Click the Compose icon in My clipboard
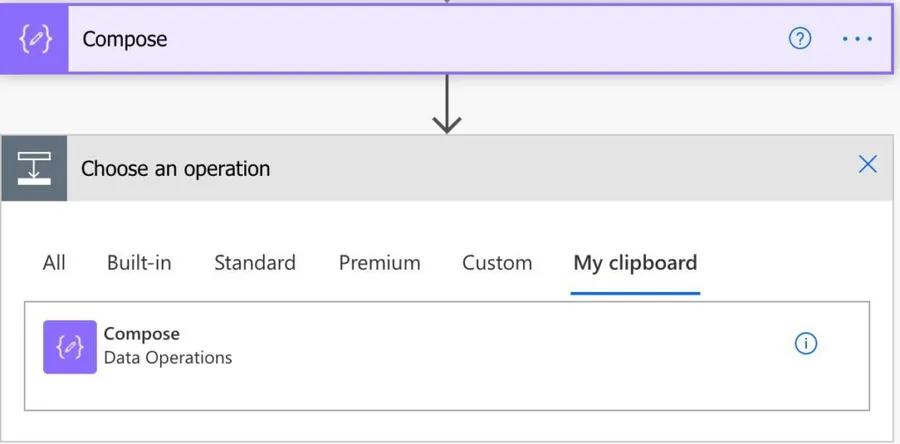The image size is (900, 444). point(70,346)
